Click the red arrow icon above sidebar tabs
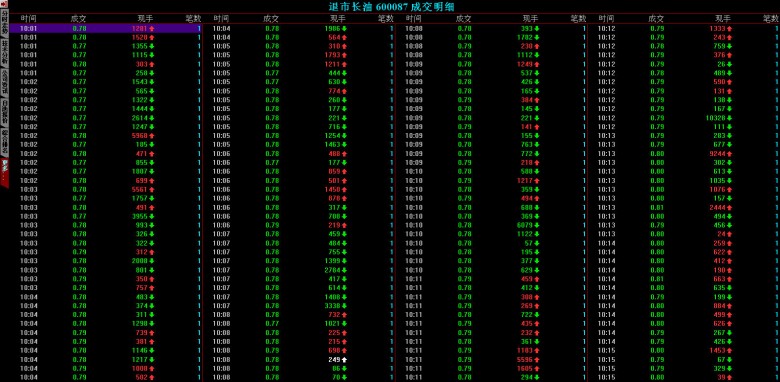This screenshot has width=780, height=382. pos(4,4)
